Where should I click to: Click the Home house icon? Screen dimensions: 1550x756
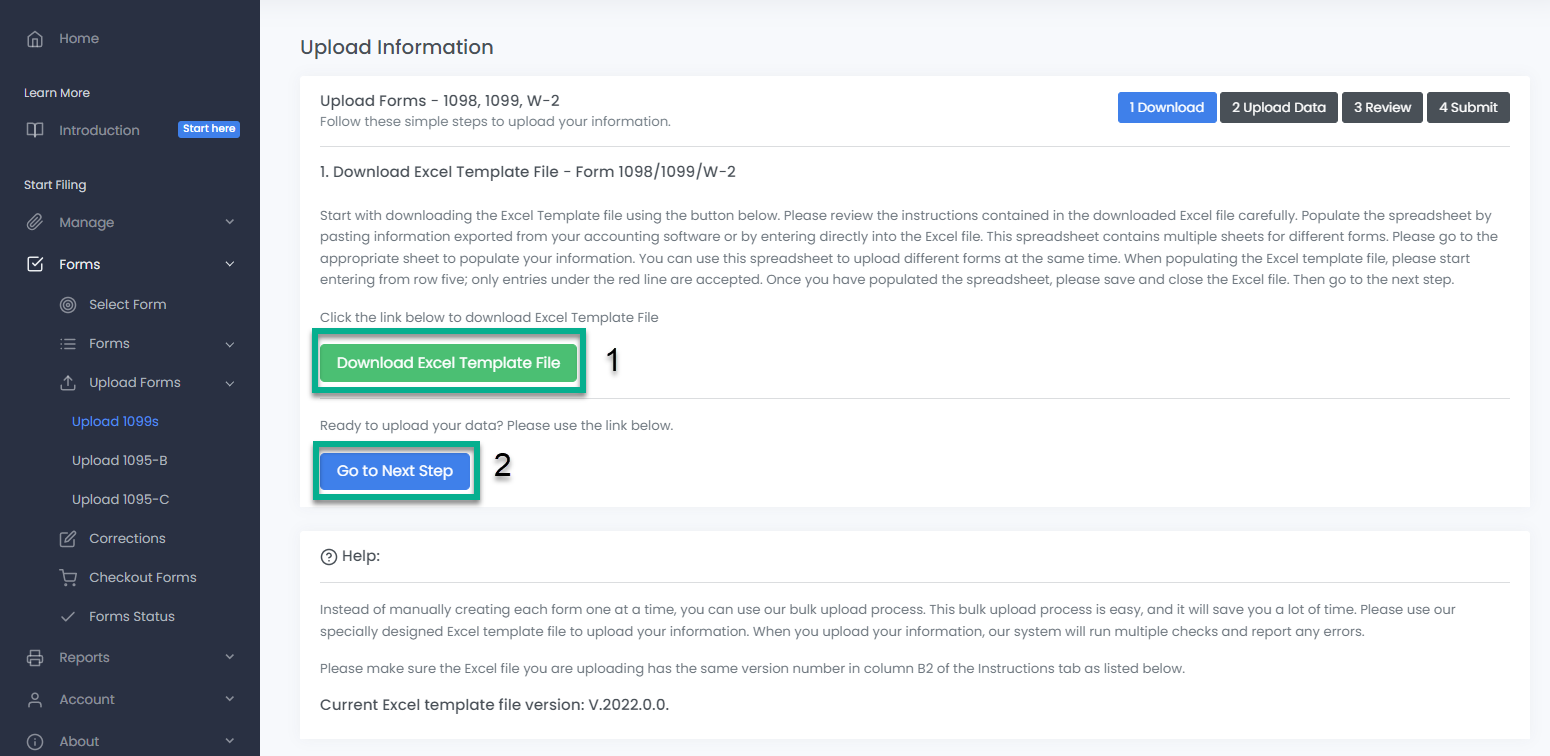click(x=35, y=39)
